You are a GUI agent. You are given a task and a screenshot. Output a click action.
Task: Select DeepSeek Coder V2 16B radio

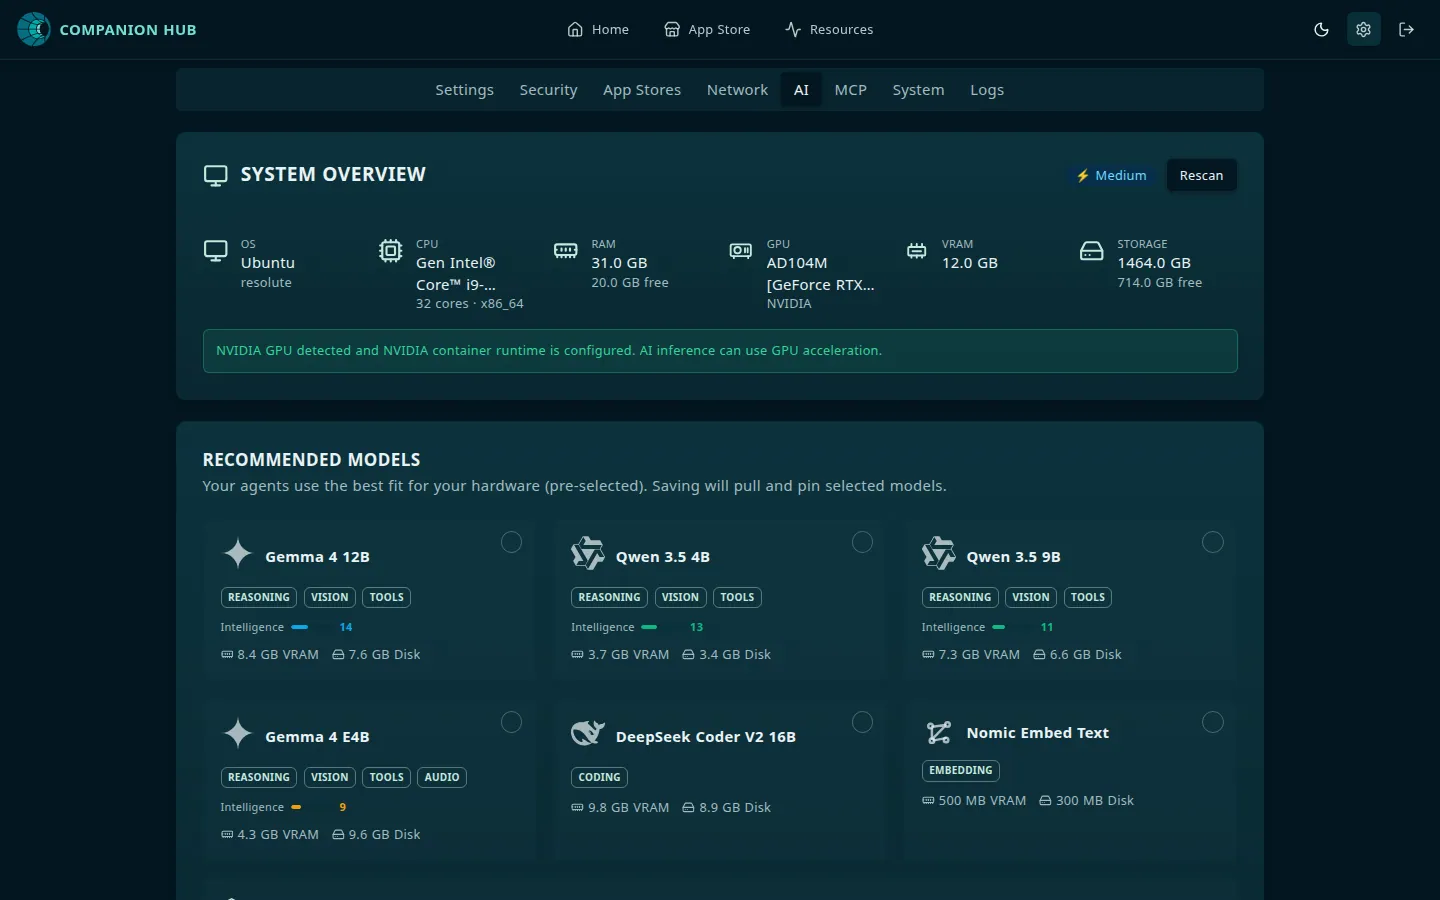coord(862,722)
